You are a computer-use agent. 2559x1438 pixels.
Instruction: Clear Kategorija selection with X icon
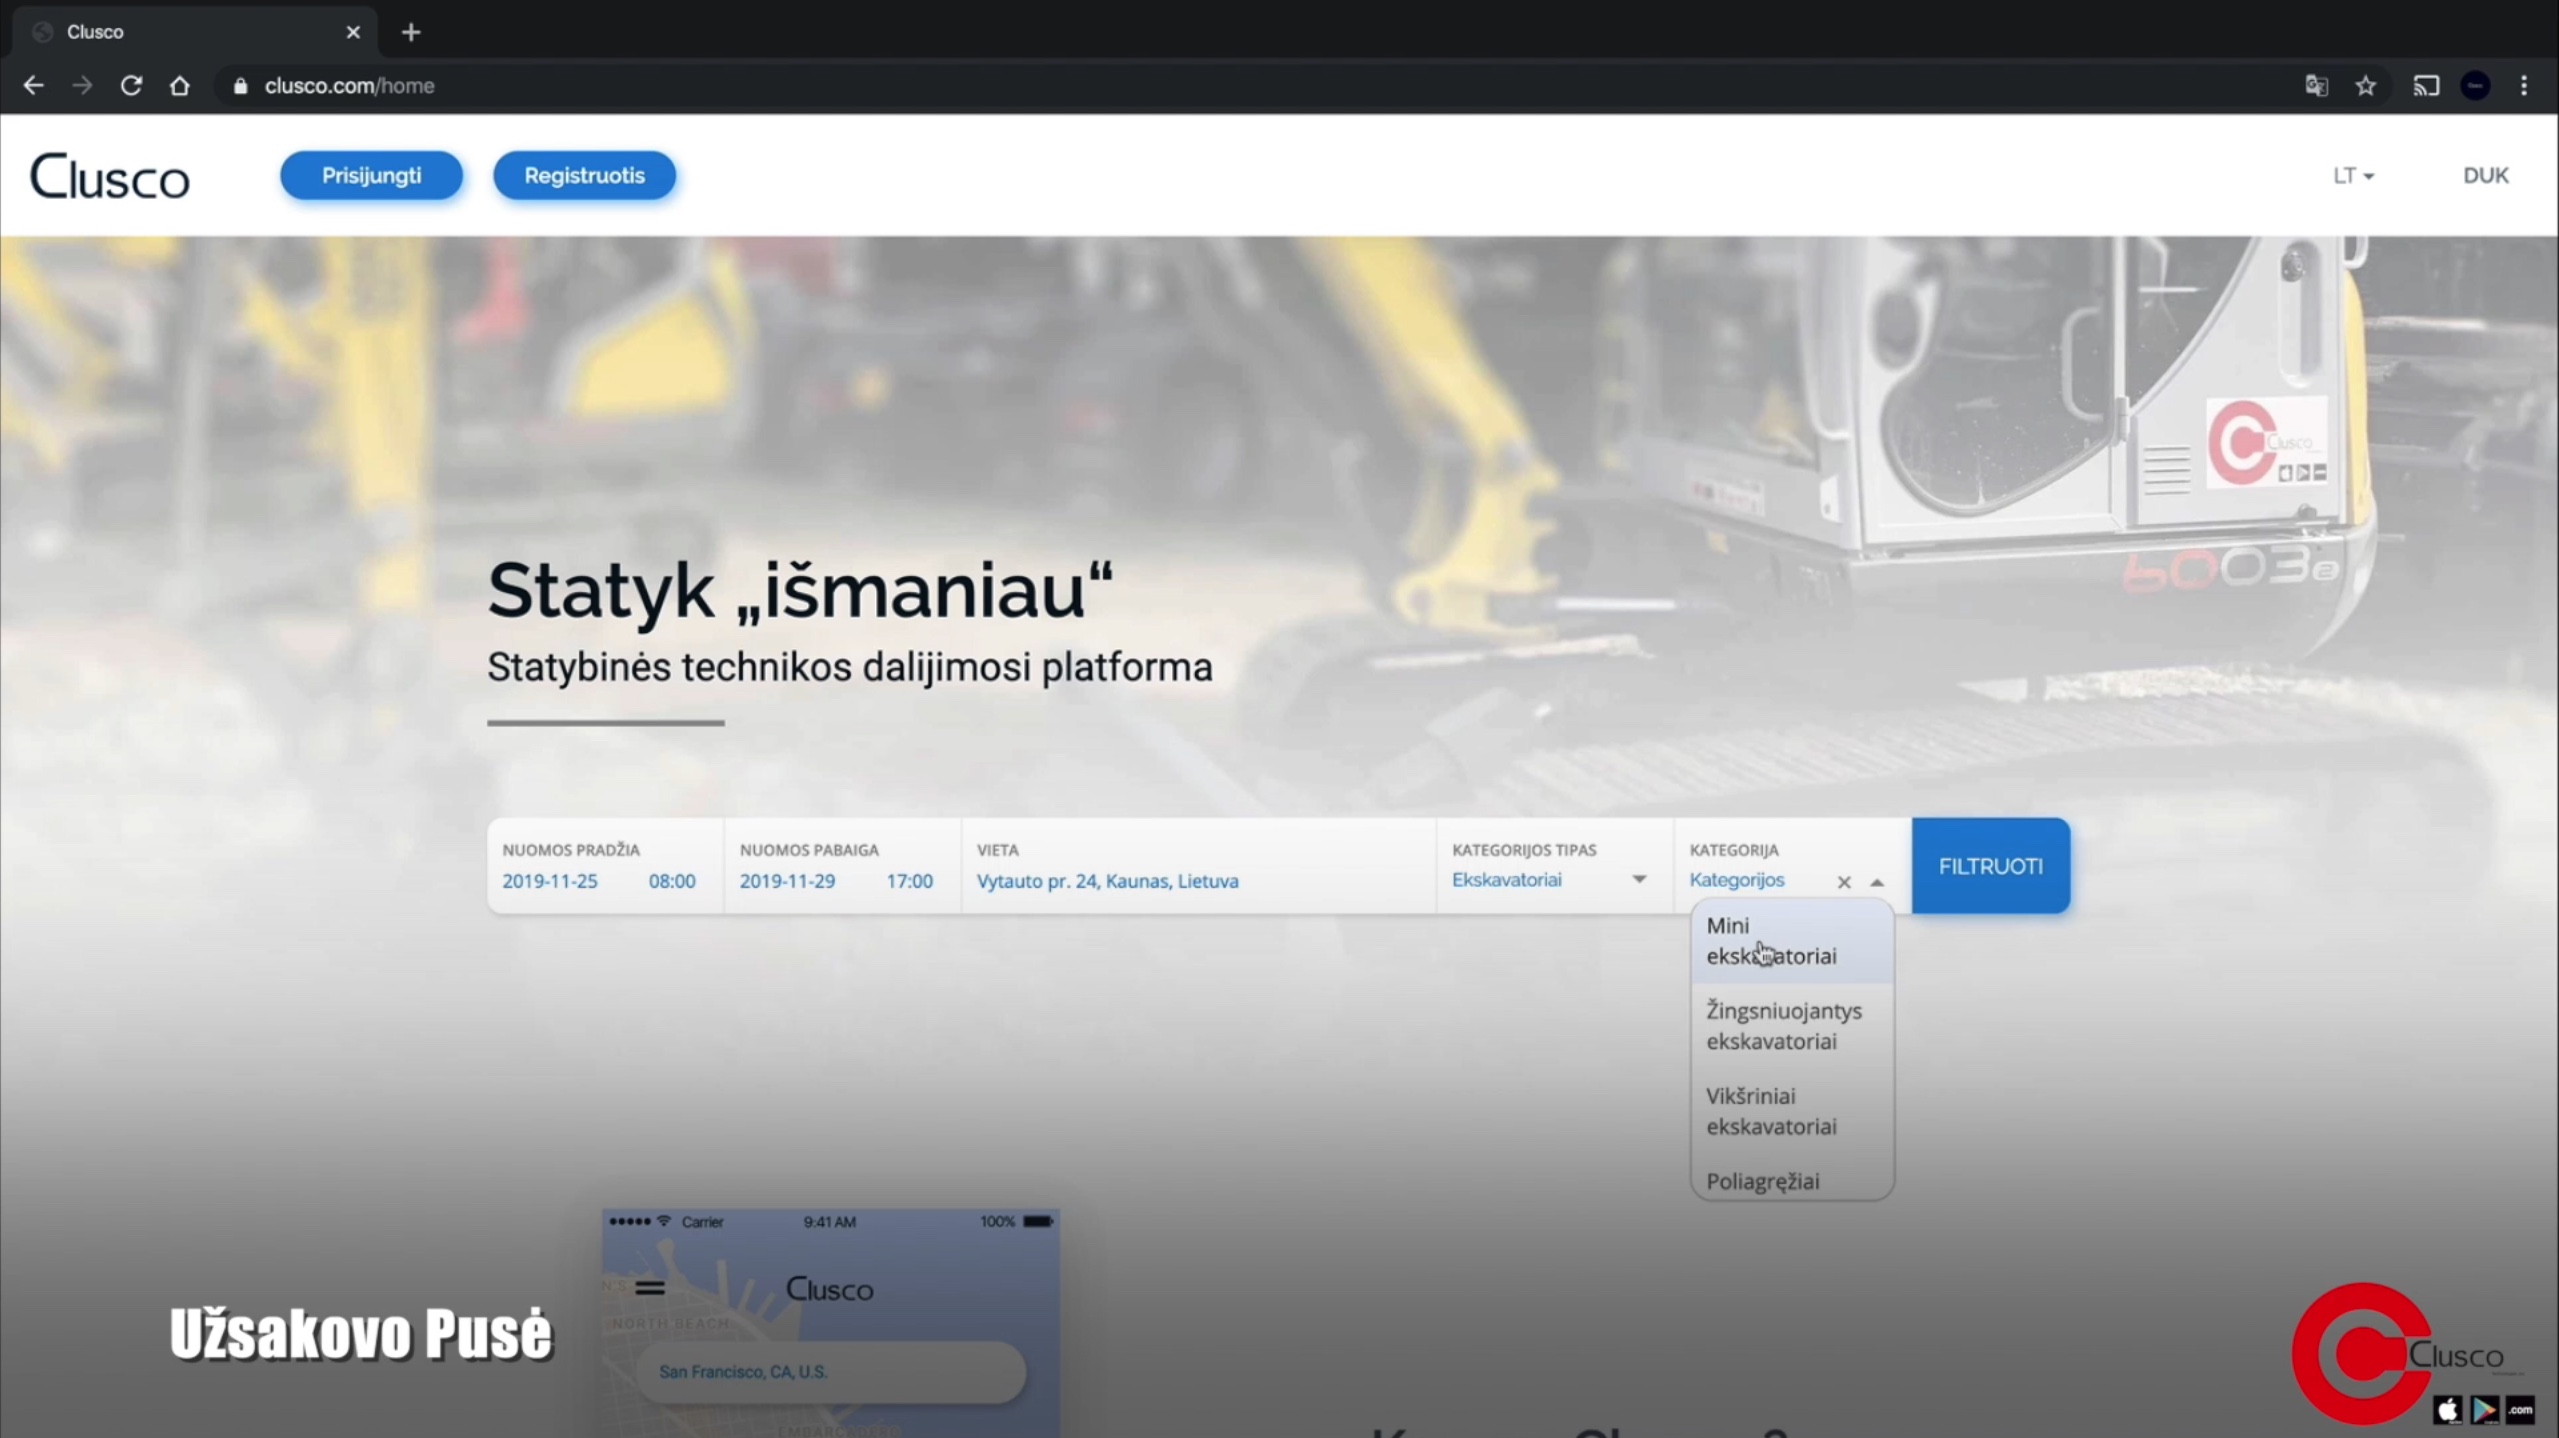pyautogui.click(x=1844, y=882)
